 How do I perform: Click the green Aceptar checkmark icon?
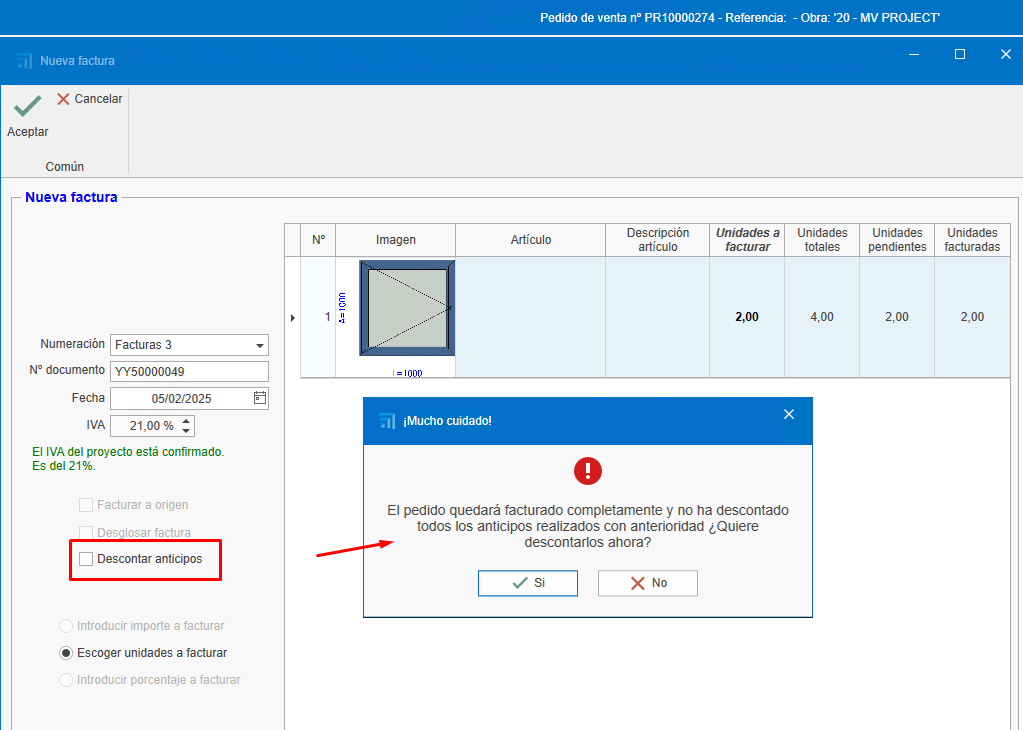(27, 106)
